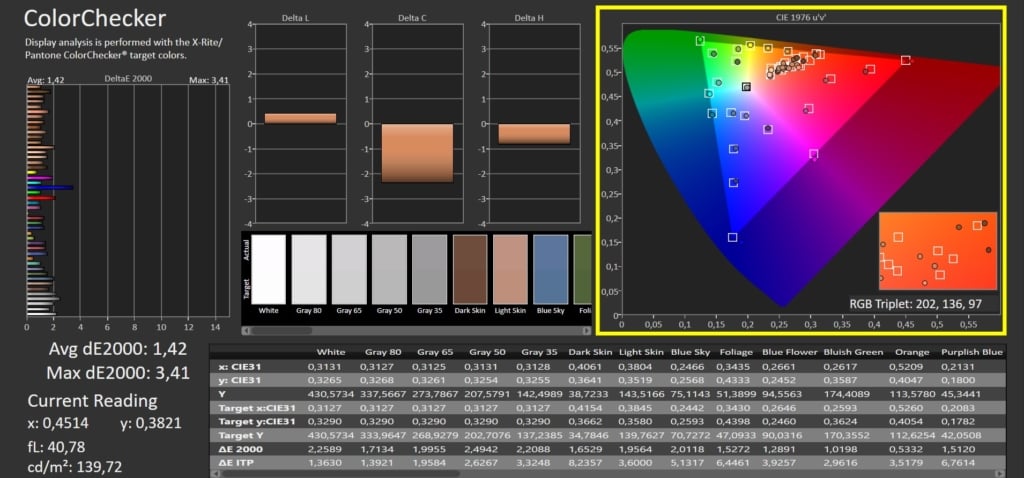This screenshot has width=1024, height=478.
Task: Click Orange ΔE 2000 value 0,5332
Action: pyautogui.click(x=905, y=449)
